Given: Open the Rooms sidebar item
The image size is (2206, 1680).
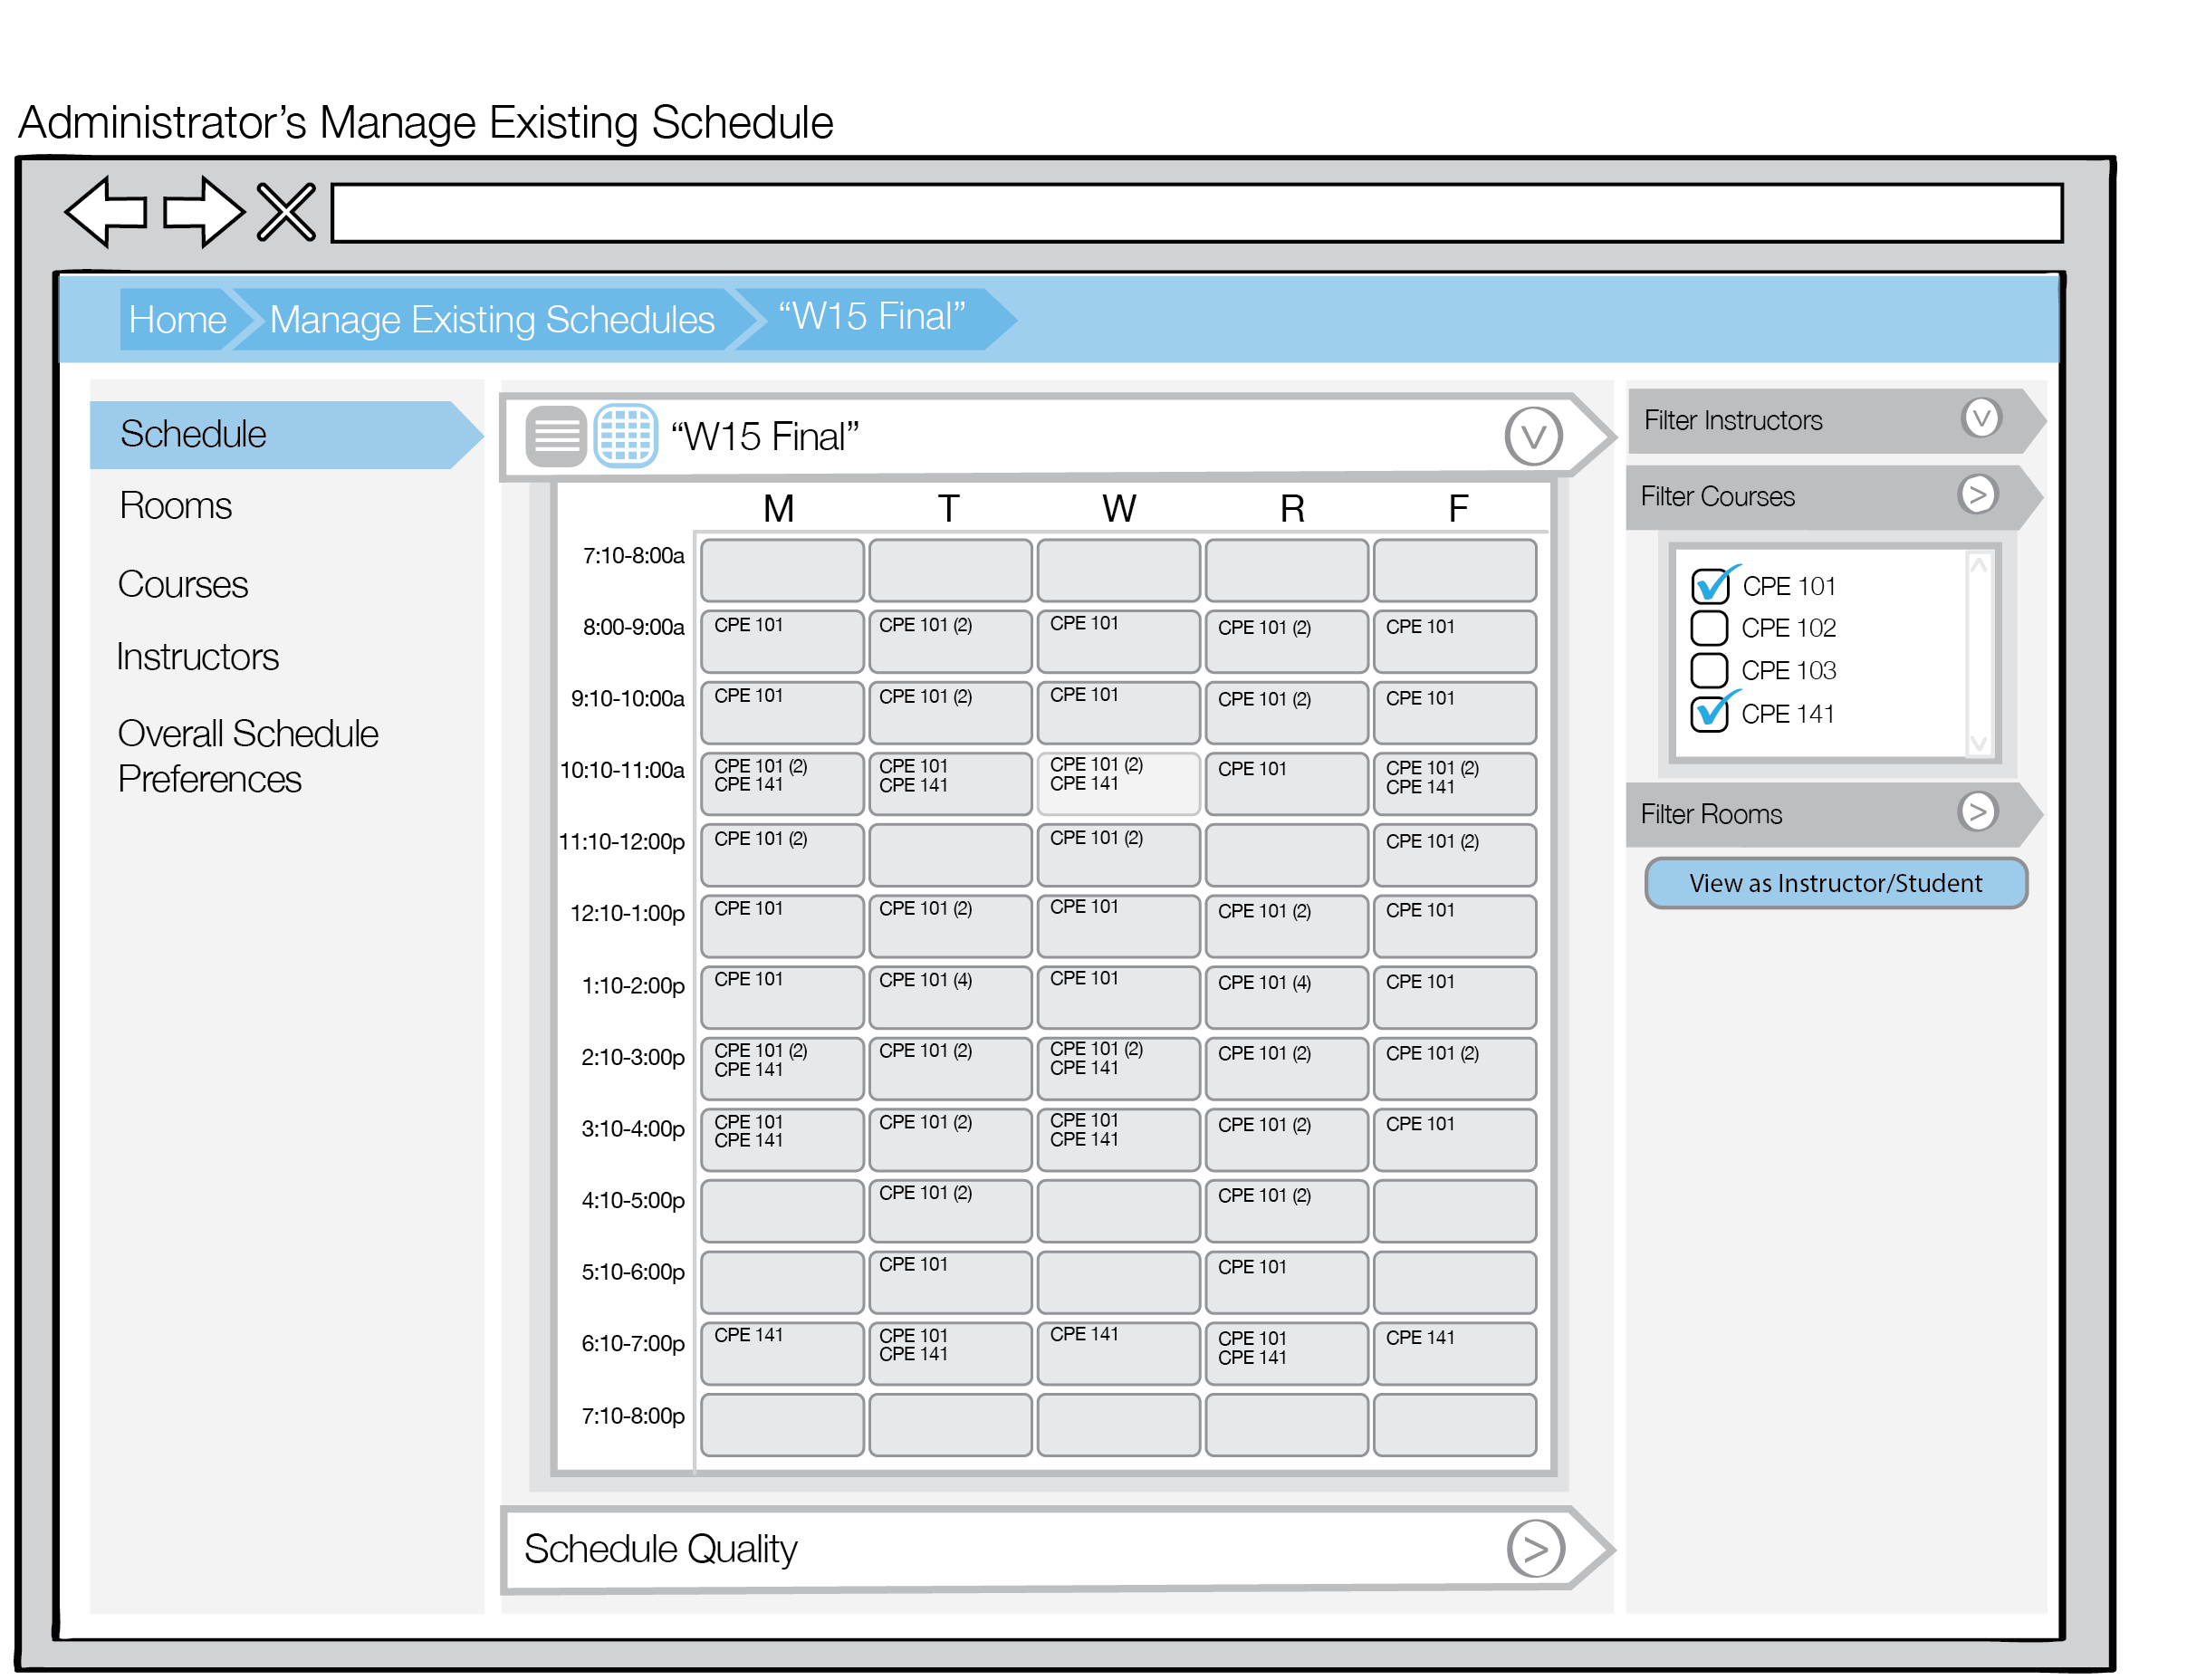Looking at the screenshot, I should click(x=175, y=506).
